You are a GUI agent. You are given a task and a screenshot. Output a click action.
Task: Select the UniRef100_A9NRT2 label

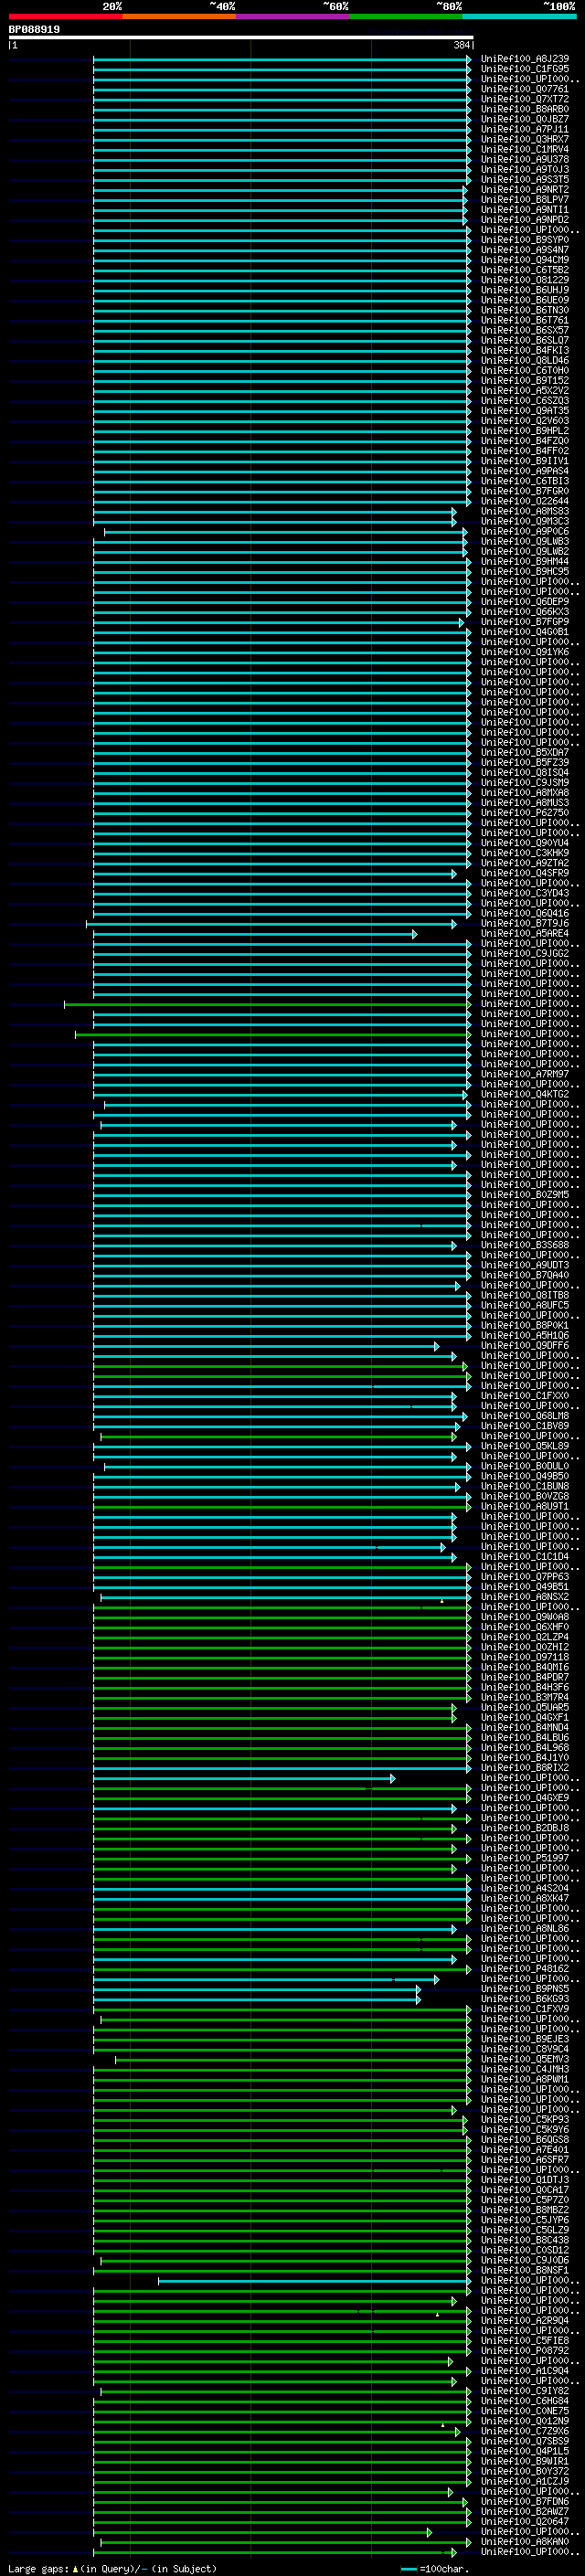[x=525, y=190]
